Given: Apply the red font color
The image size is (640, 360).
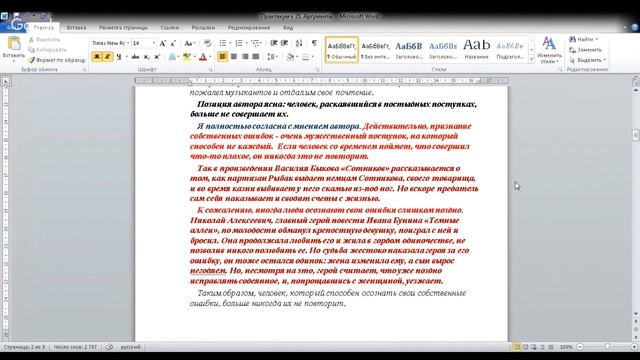Looking at the screenshot, I should click(x=203, y=57).
